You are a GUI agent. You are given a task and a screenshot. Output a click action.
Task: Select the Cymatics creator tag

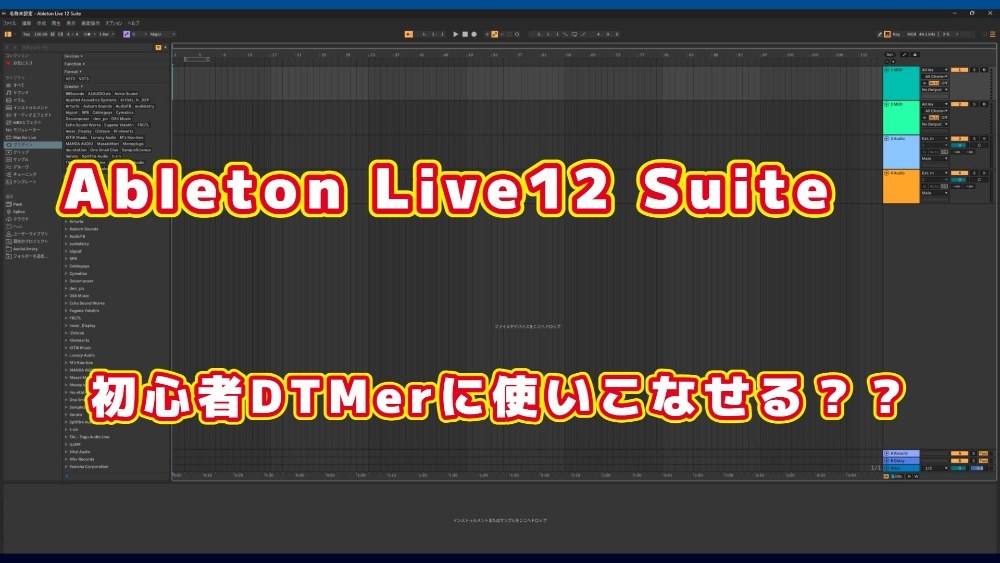124,112
